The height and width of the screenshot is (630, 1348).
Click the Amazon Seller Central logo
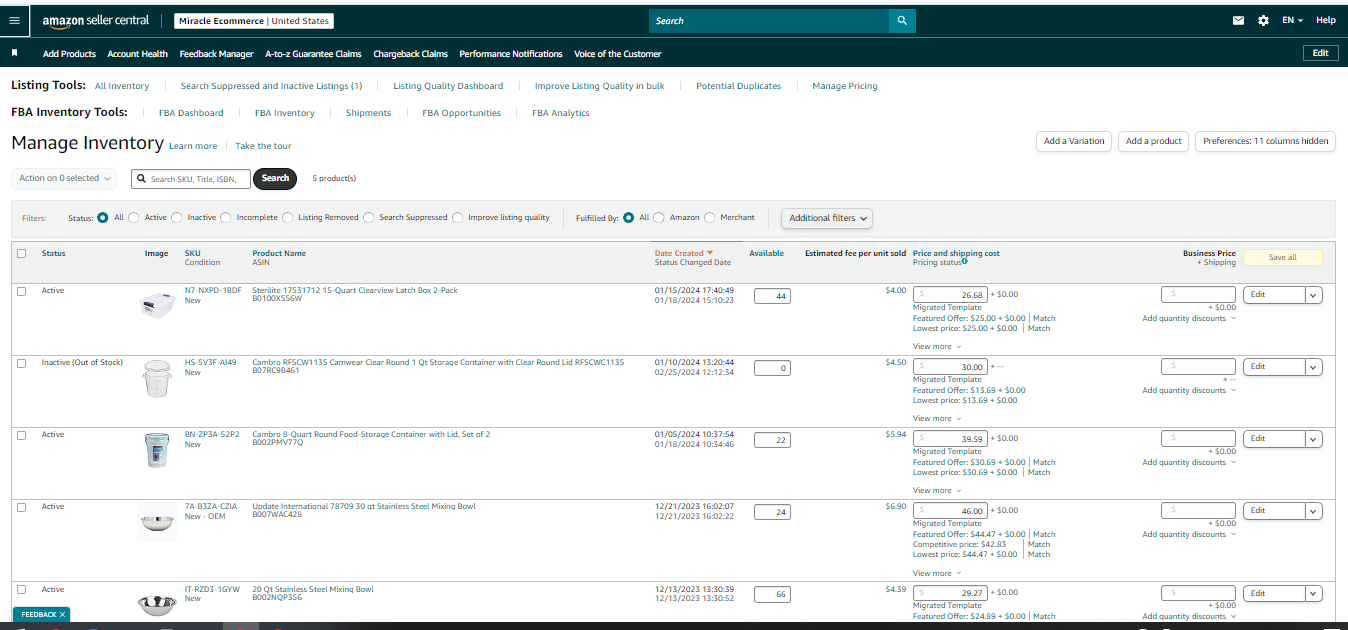click(x=96, y=20)
